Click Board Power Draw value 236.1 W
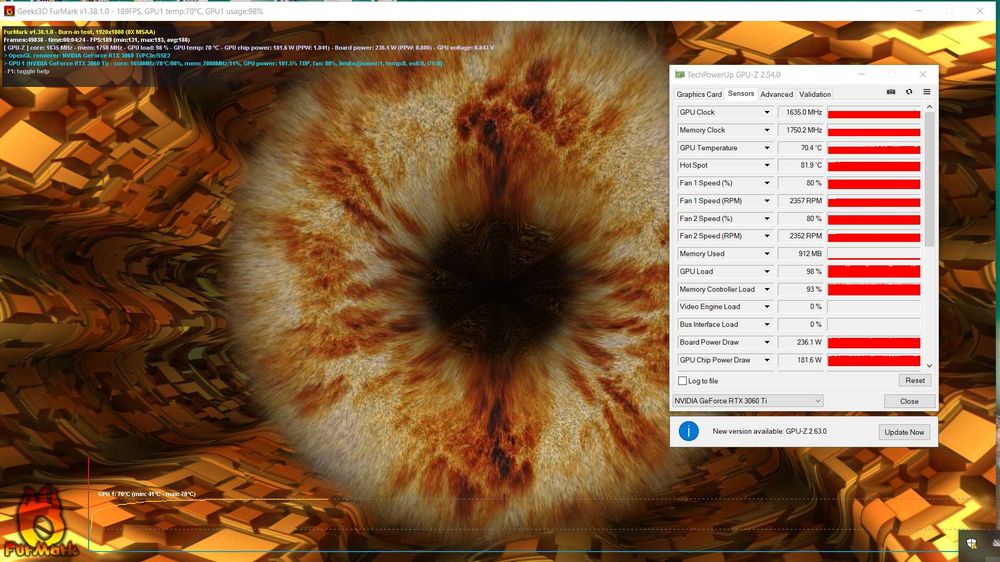 coord(800,343)
